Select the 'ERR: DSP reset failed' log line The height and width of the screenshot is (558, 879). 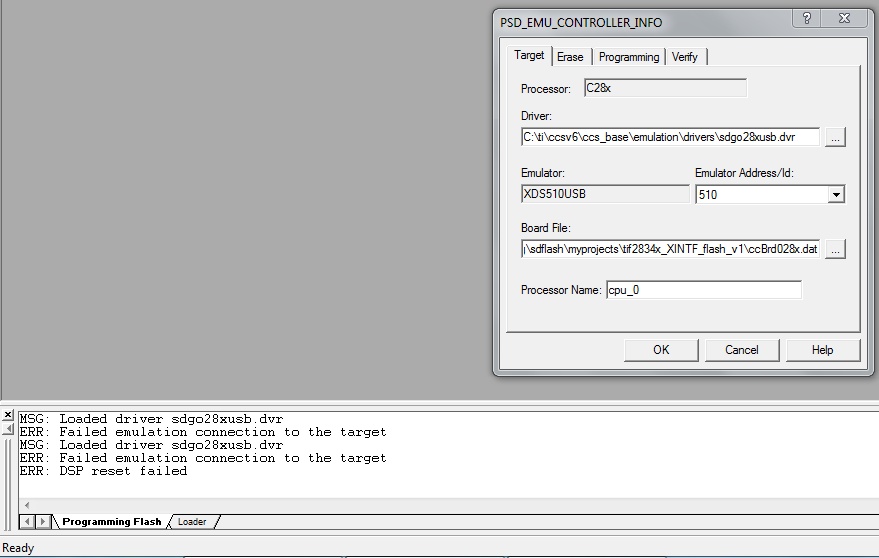tap(103, 471)
